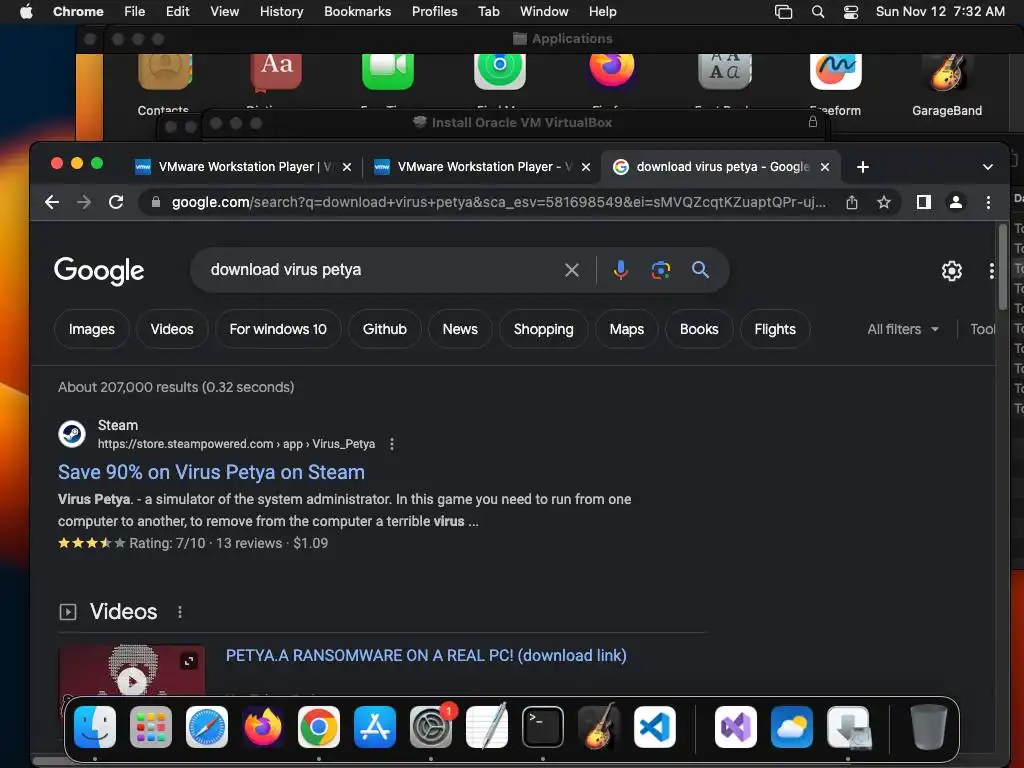The image size is (1024, 768).
Task: Open the Trash in the Dock
Action: point(928,727)
